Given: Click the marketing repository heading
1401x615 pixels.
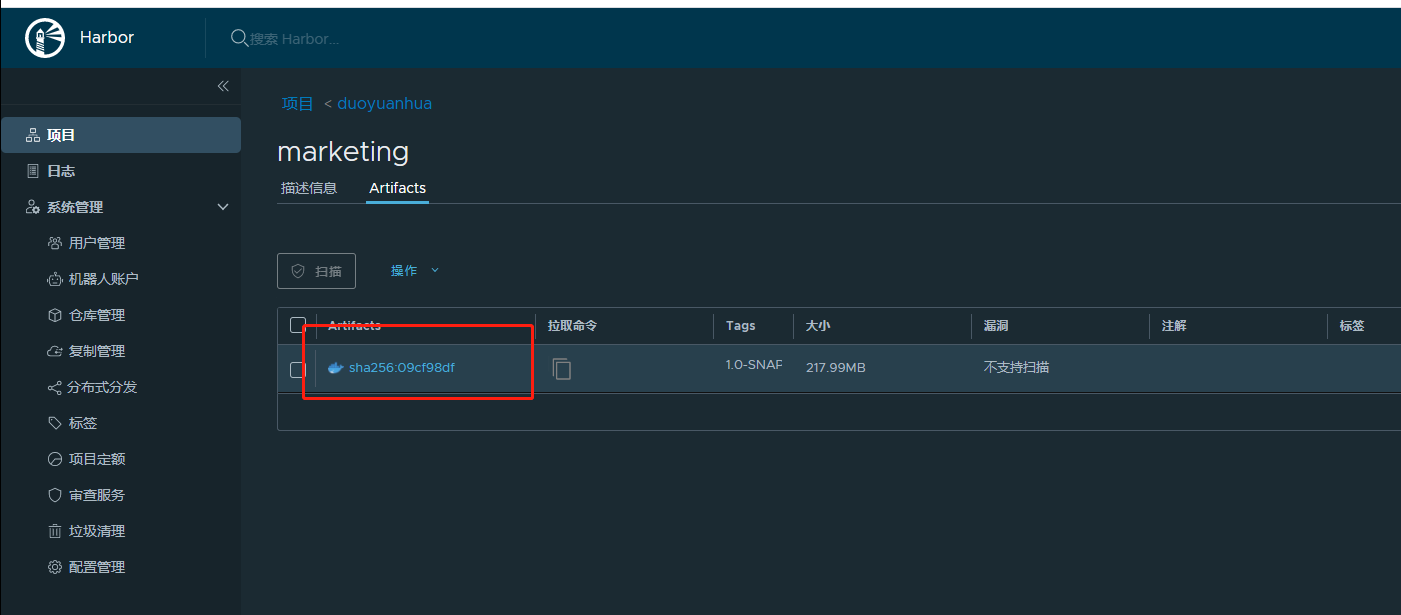Looking at the screenshot, I should point(343,151).
